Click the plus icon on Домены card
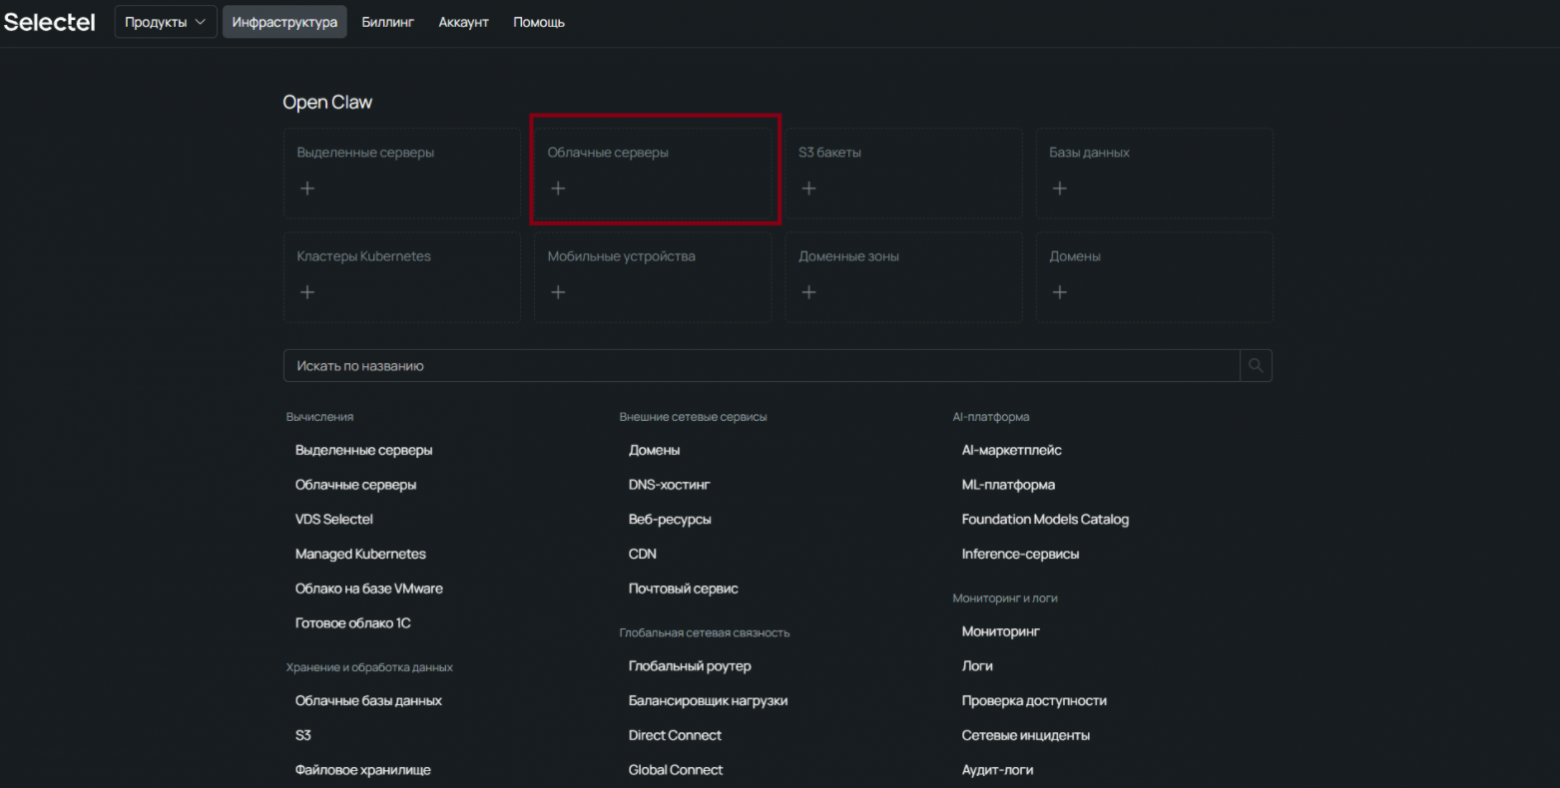Screen dimensions: 1560x788 (x=1060, y=291)
